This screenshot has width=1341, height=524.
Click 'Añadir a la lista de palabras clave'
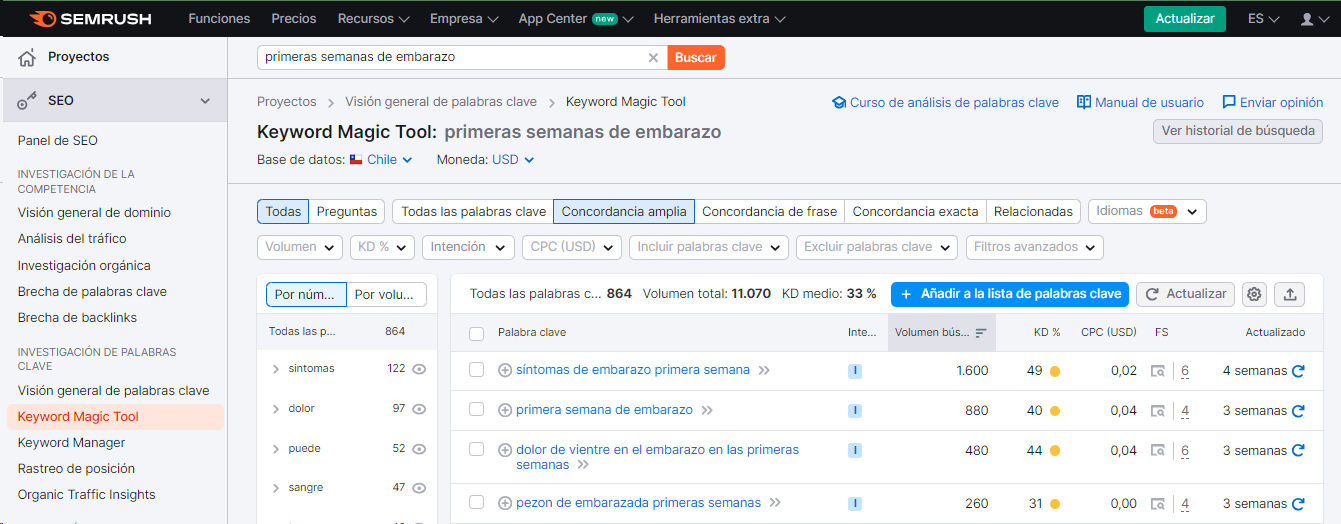[x=1010, y=294]
